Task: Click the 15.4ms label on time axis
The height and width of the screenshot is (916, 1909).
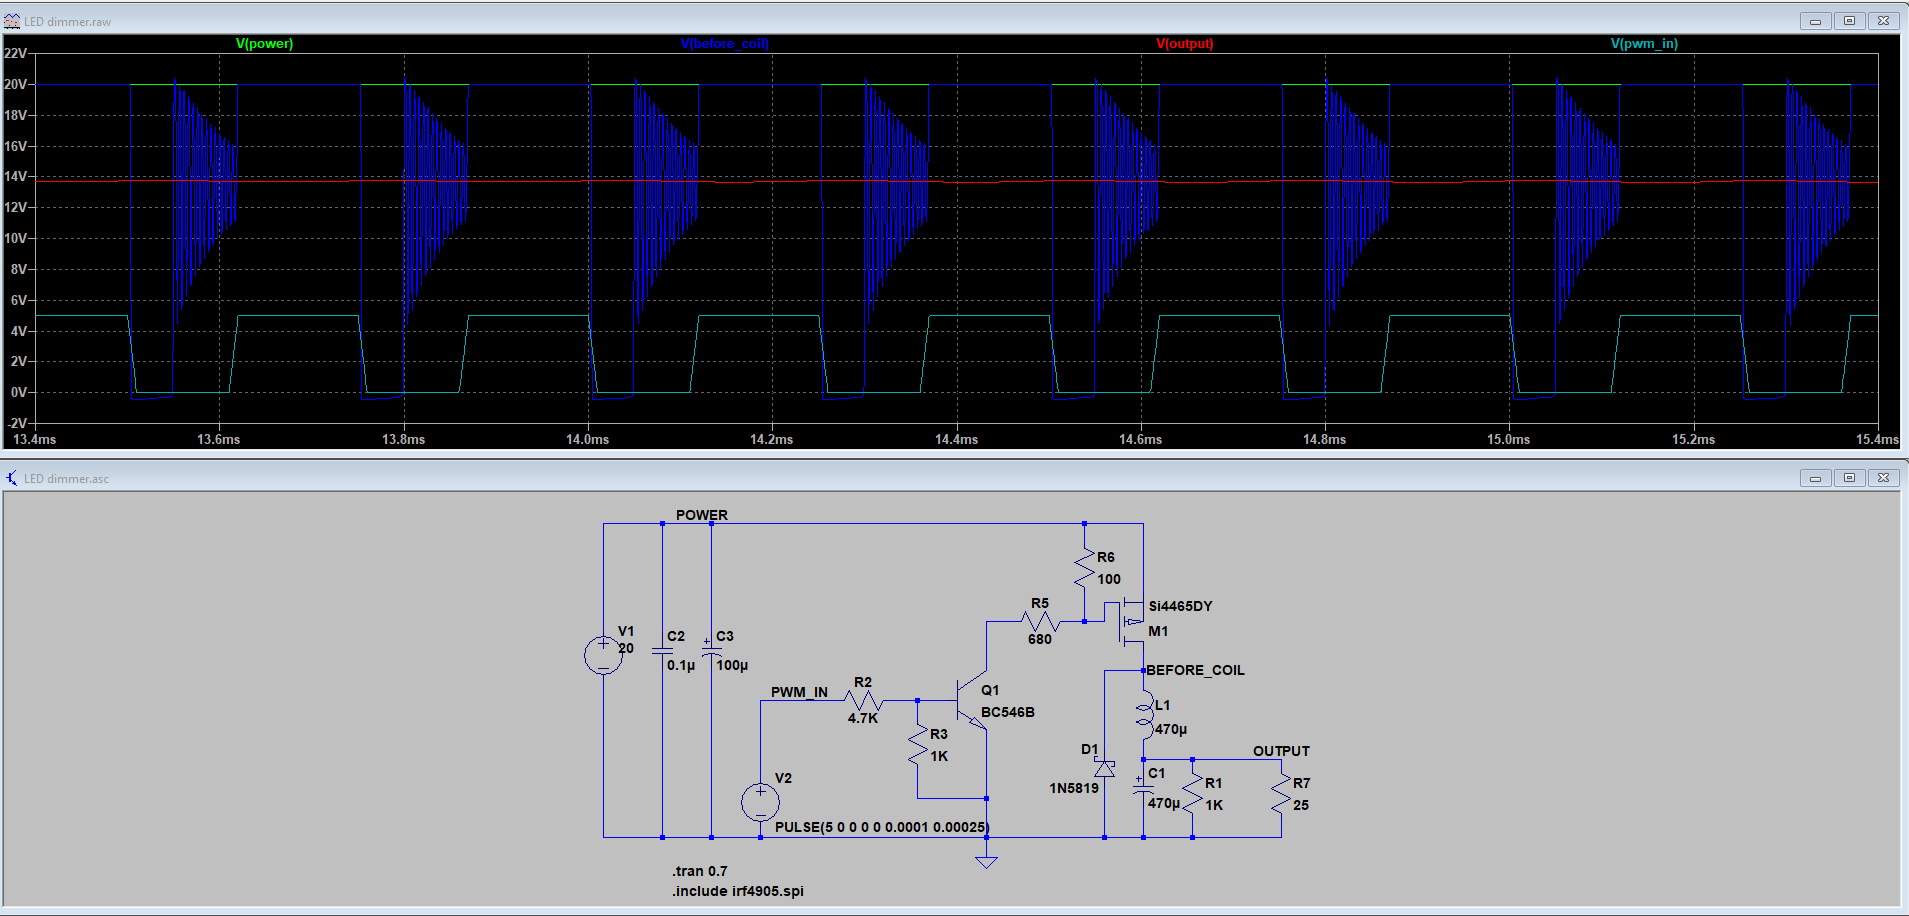Action: pyautogui.click(x=1877, y=439)
